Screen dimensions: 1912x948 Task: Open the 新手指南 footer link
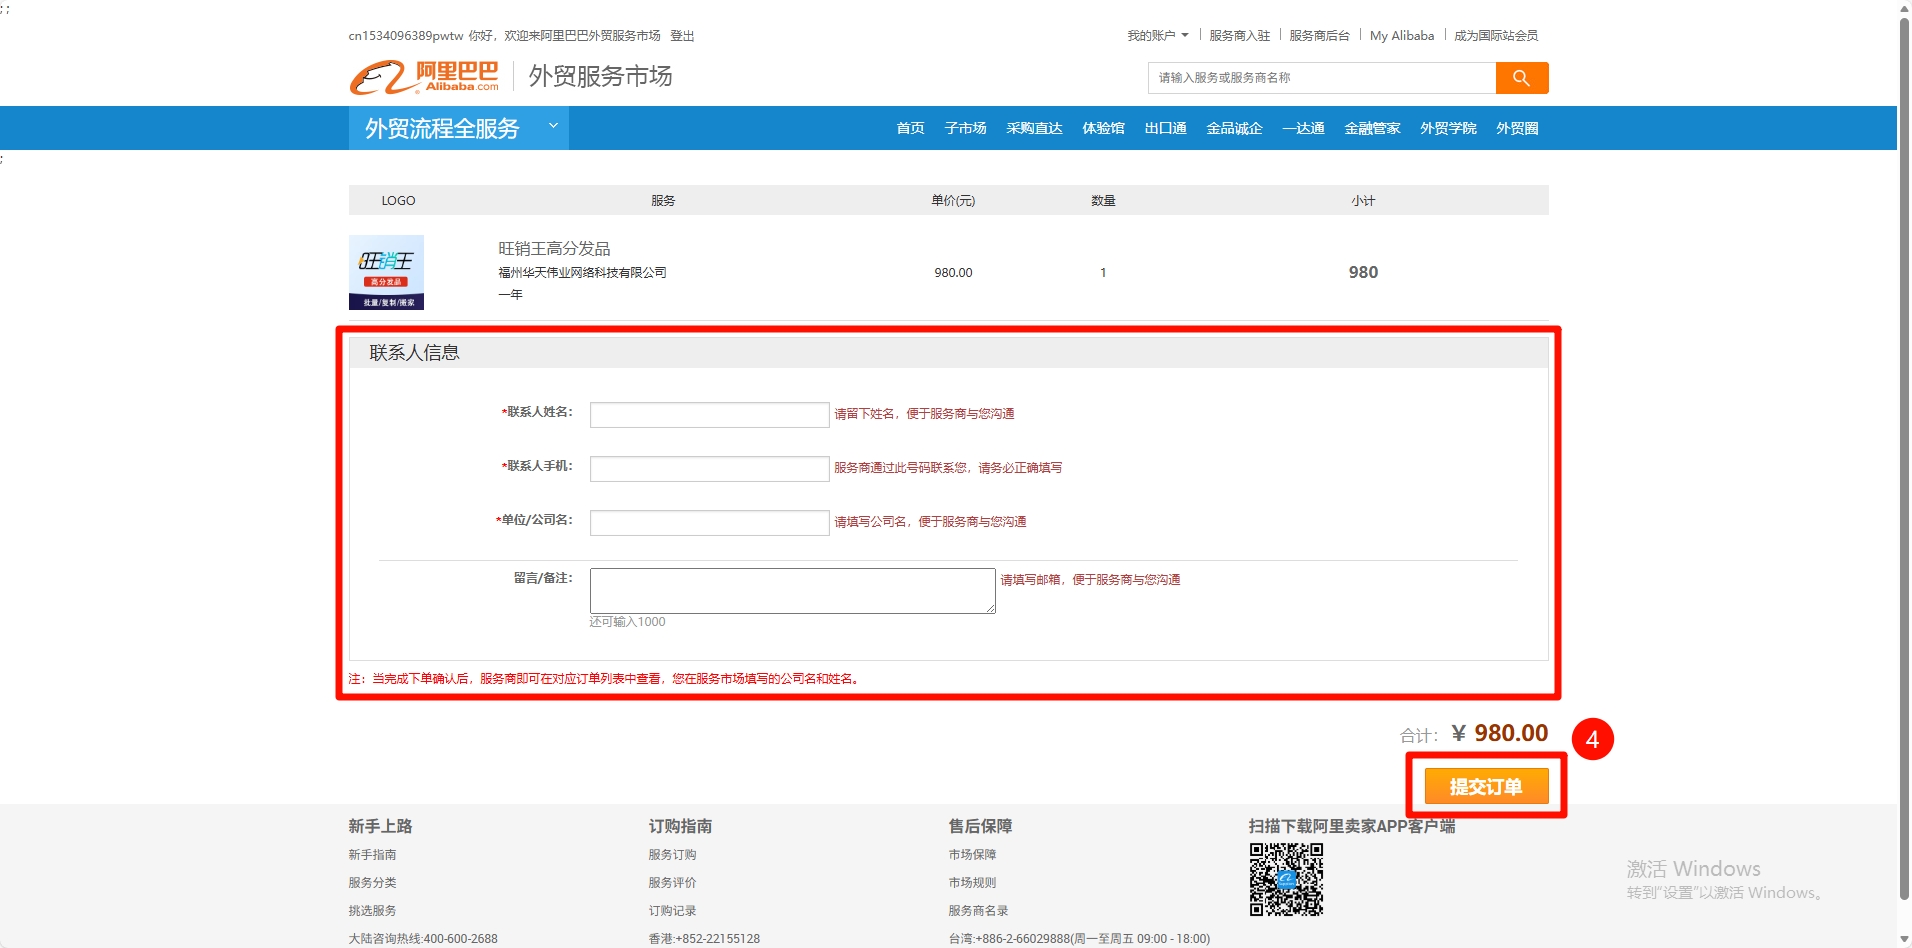(372, 855)
